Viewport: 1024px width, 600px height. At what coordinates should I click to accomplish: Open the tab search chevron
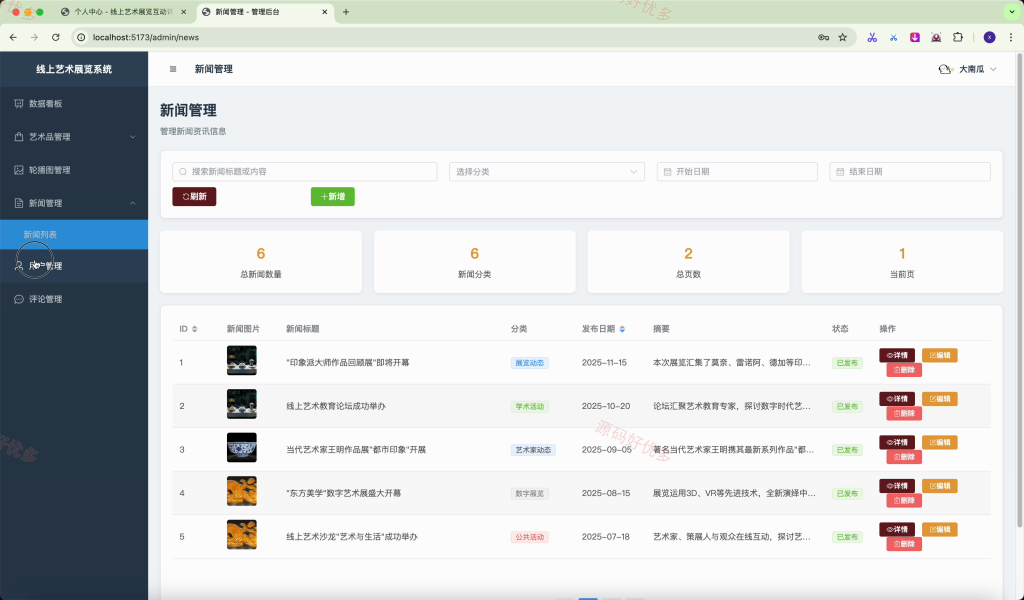point(1013,12)
